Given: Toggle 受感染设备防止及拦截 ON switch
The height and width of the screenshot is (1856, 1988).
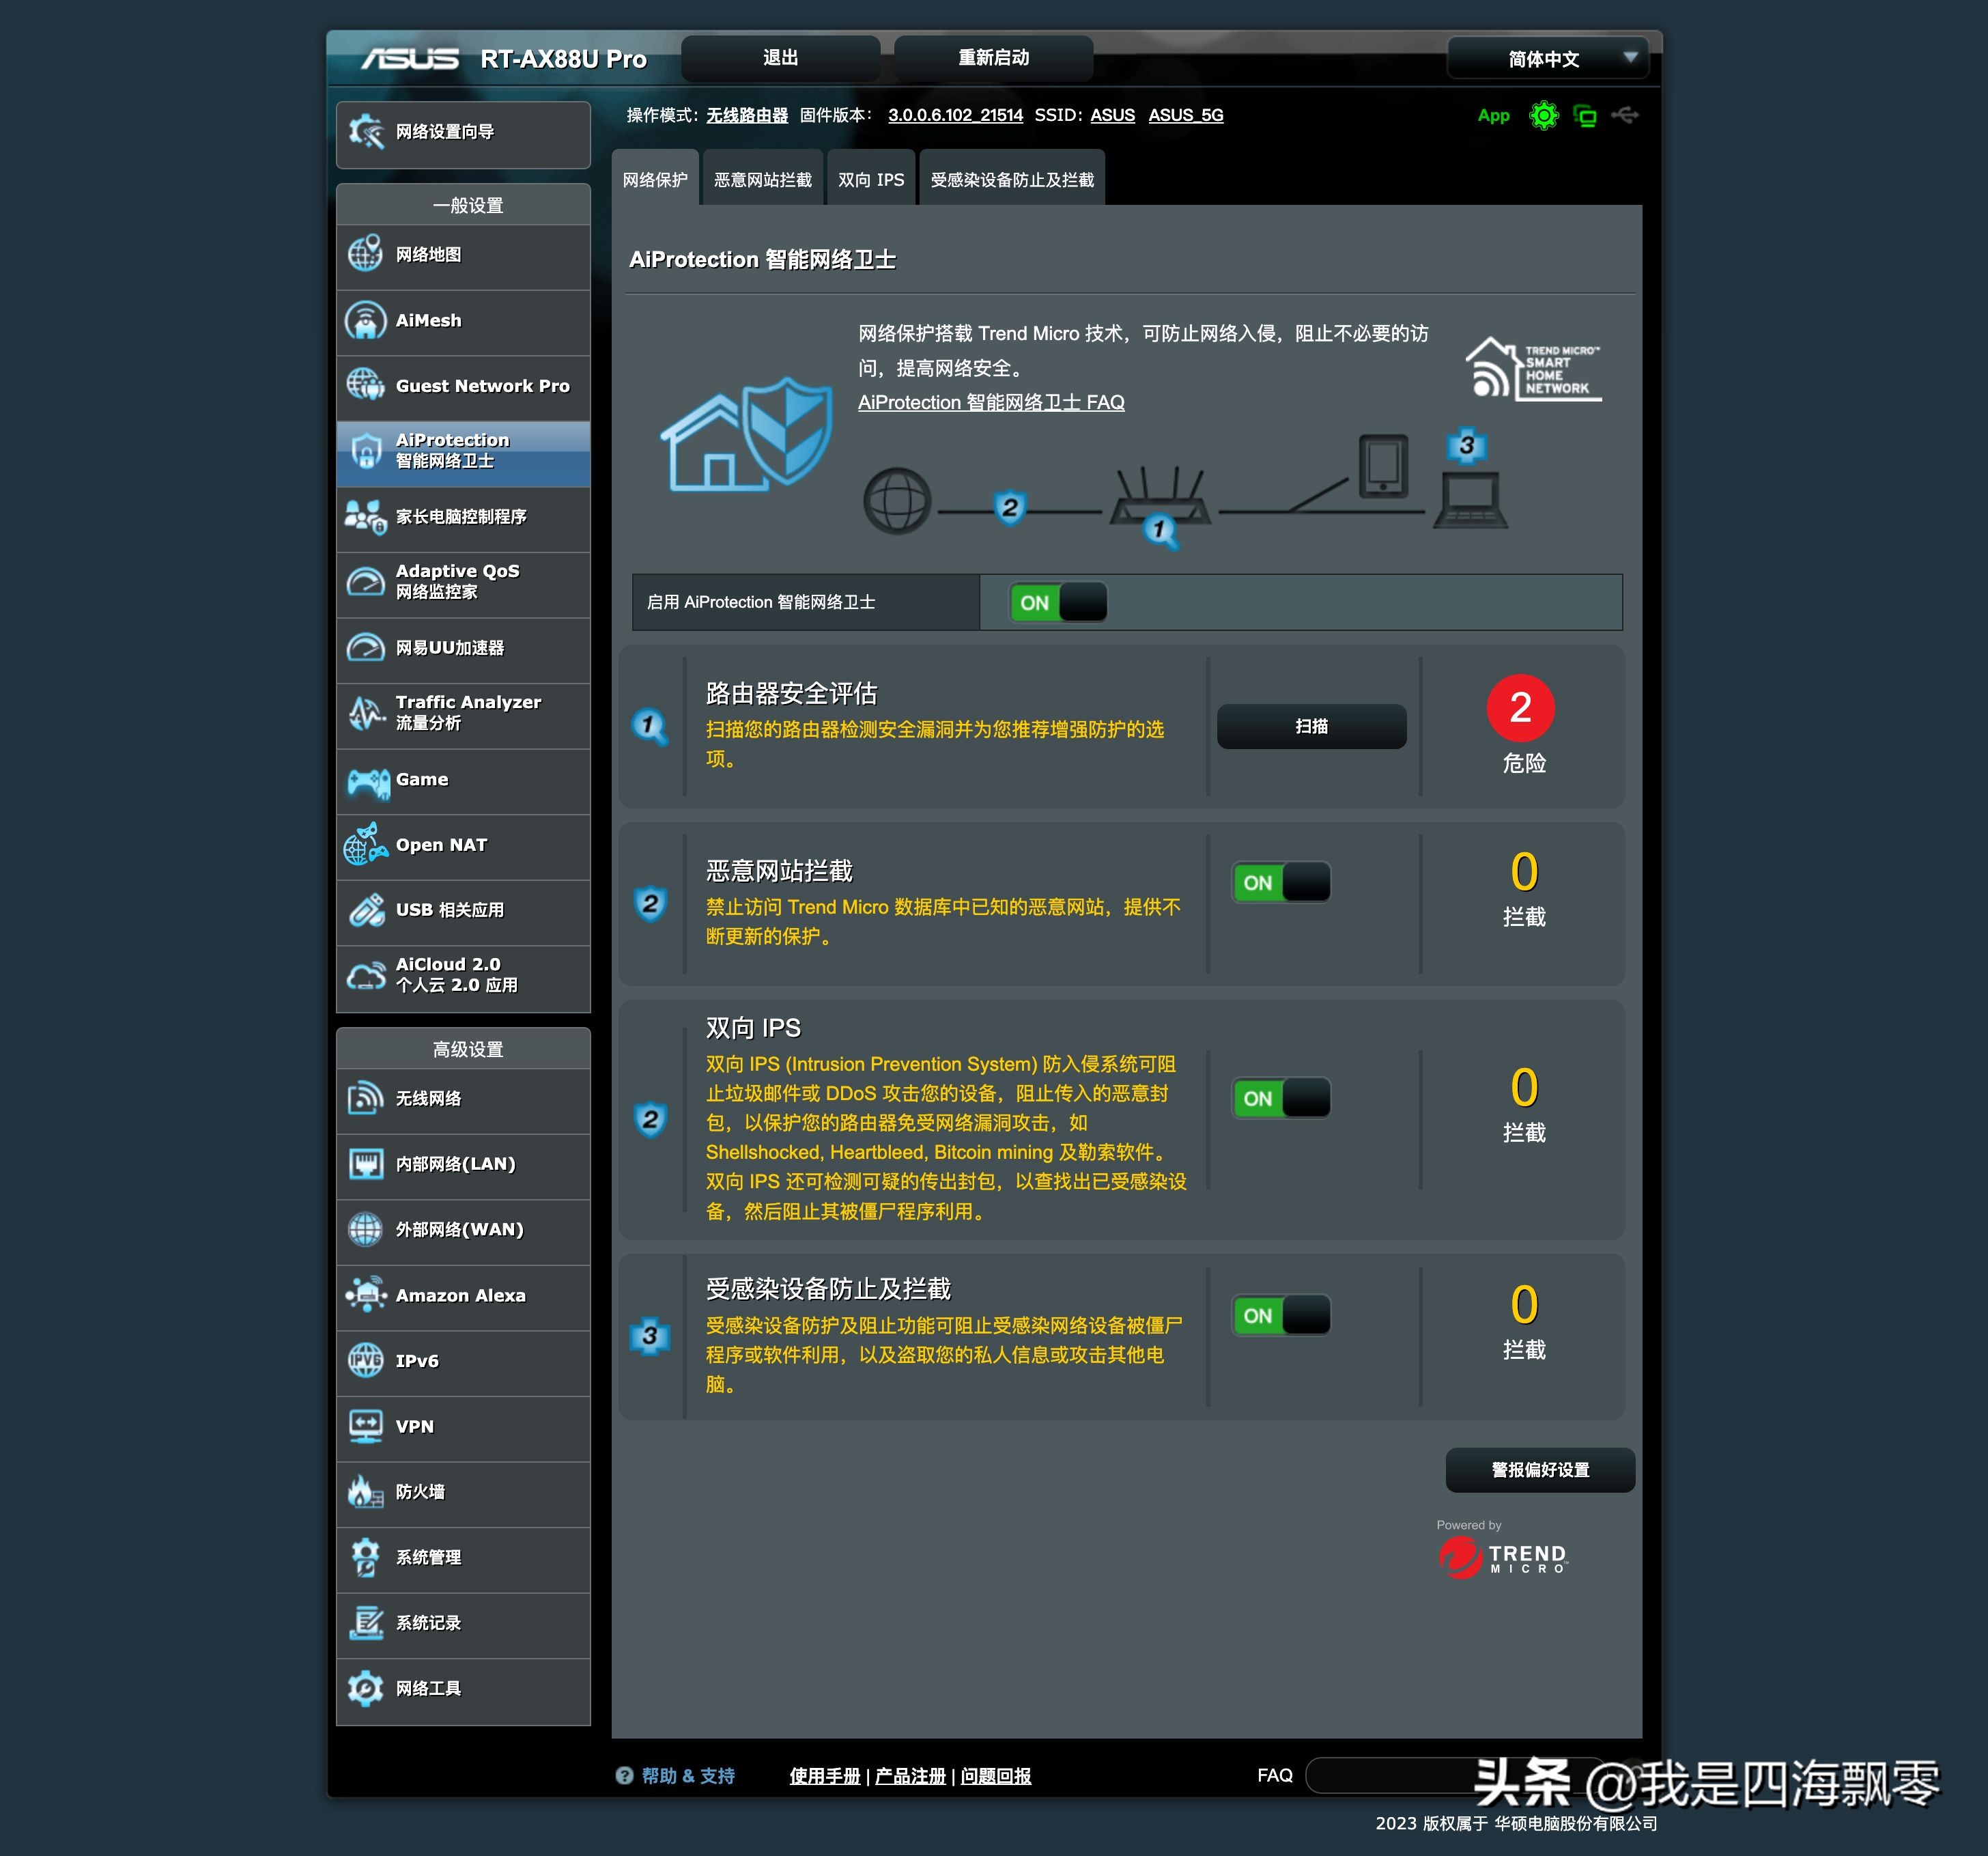Looking at the screenshot, I should pos(1281,1315).
